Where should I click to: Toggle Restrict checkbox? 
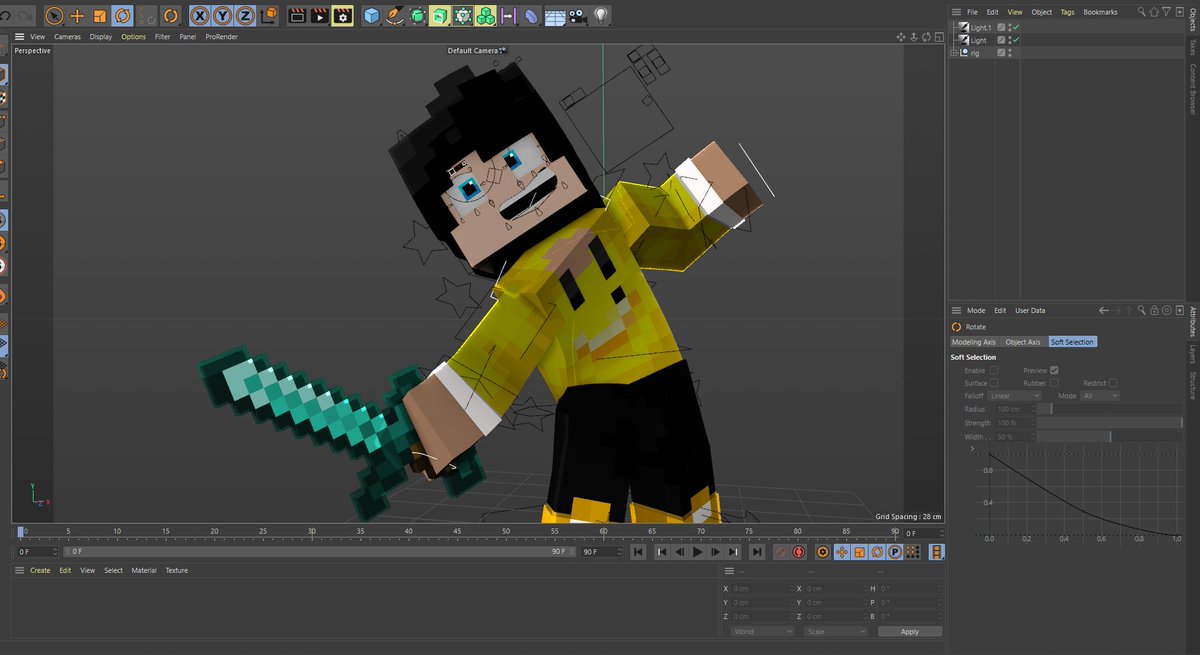coord(1113,383)
